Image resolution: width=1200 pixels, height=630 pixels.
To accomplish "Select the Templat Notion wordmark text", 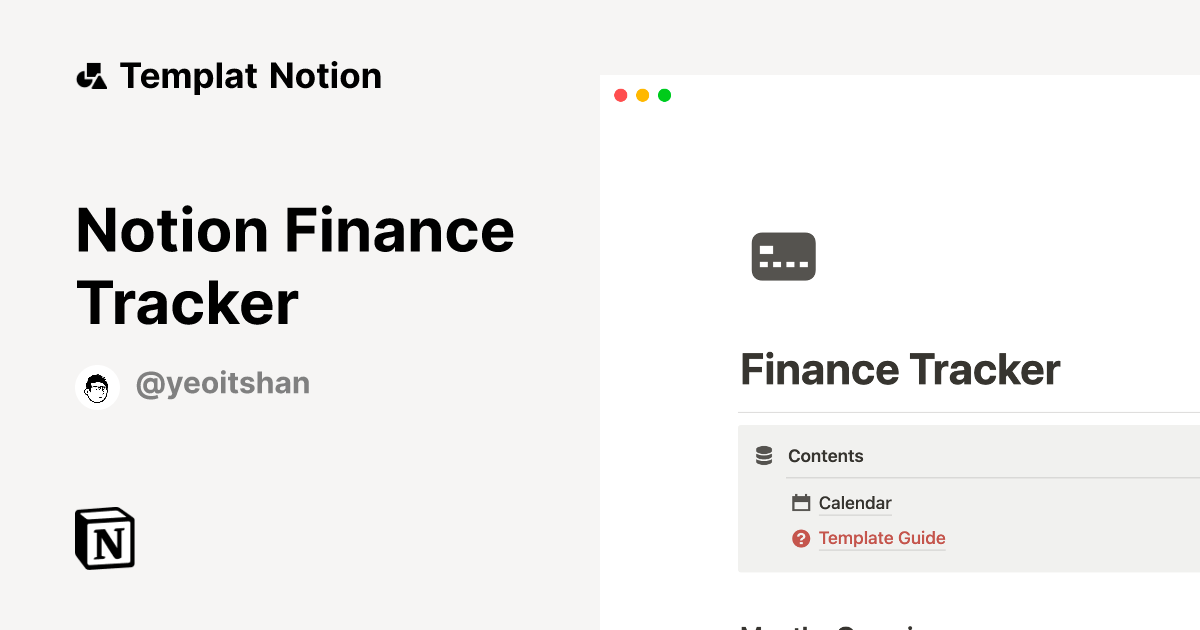I will coord(250,75).
